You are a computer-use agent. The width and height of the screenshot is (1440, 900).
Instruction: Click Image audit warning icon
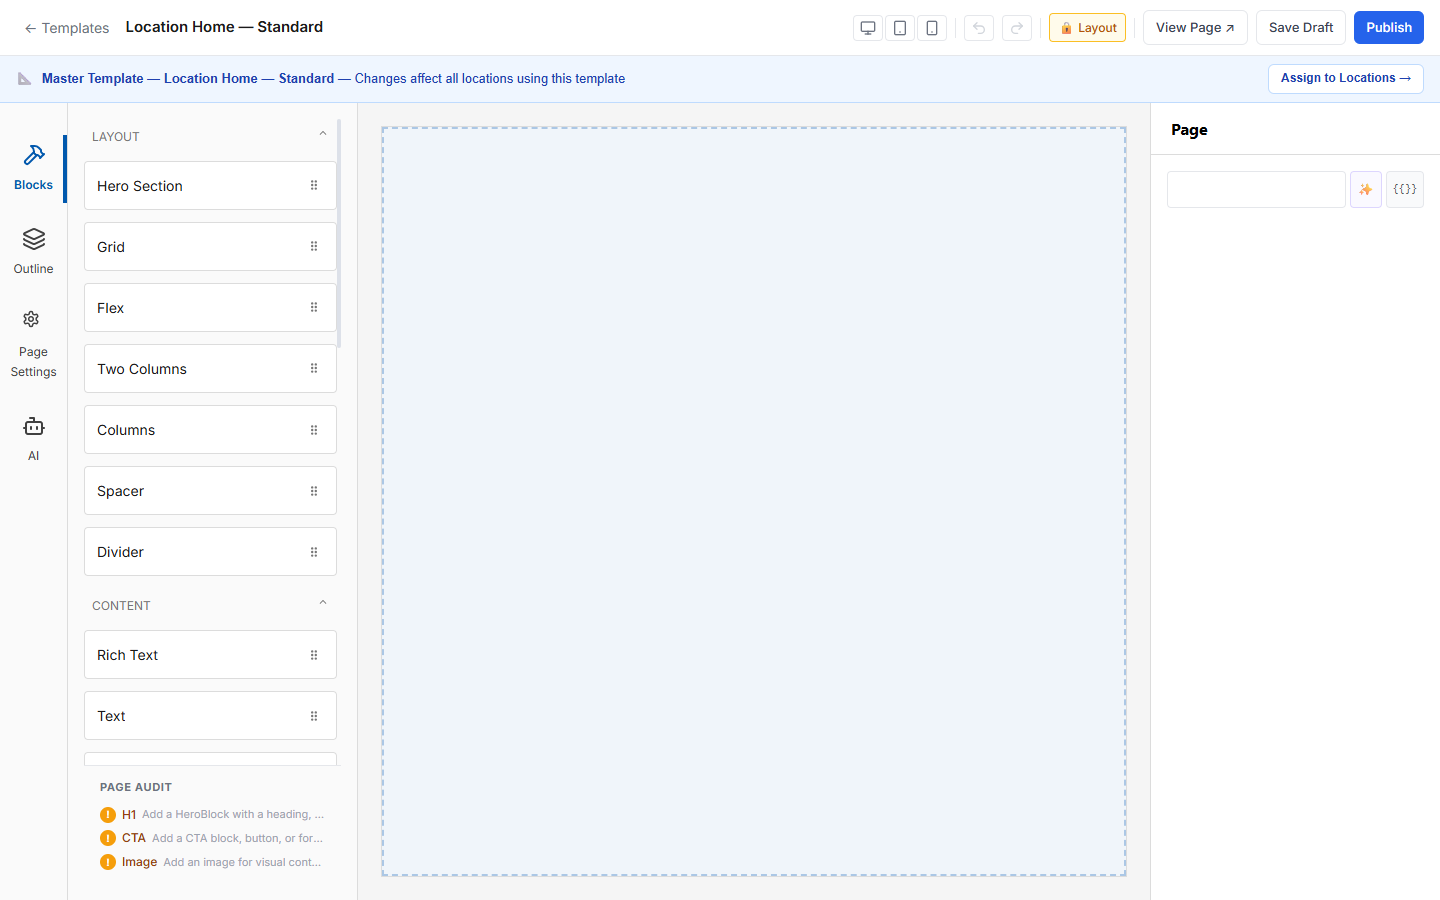tap(108, 862)
